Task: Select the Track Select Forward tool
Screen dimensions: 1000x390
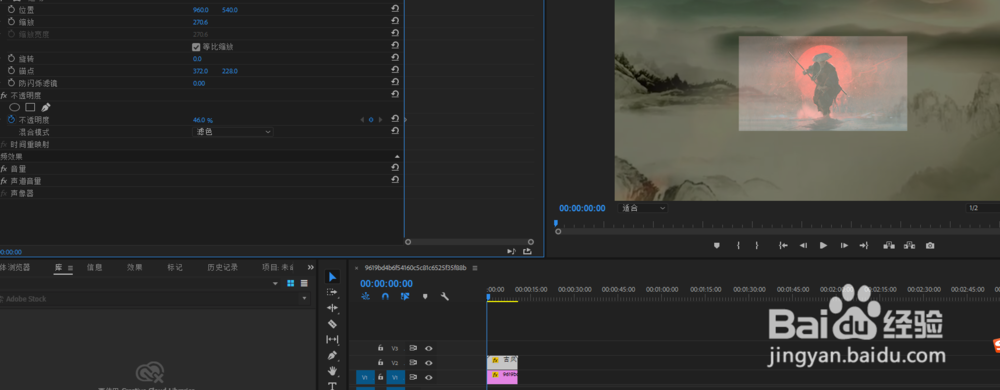Action: point(332,292)
